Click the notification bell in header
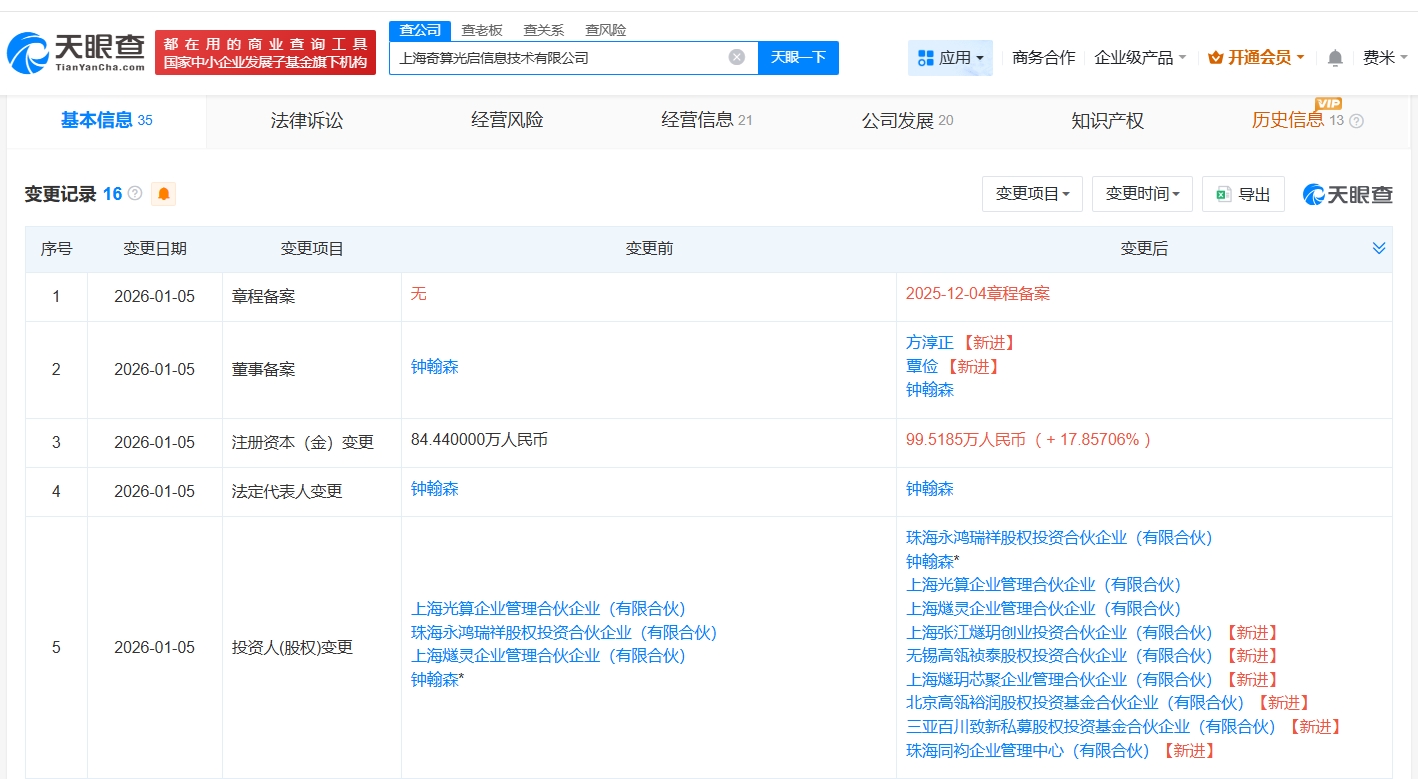The image size is (1418, 779). coord(1335,58)
